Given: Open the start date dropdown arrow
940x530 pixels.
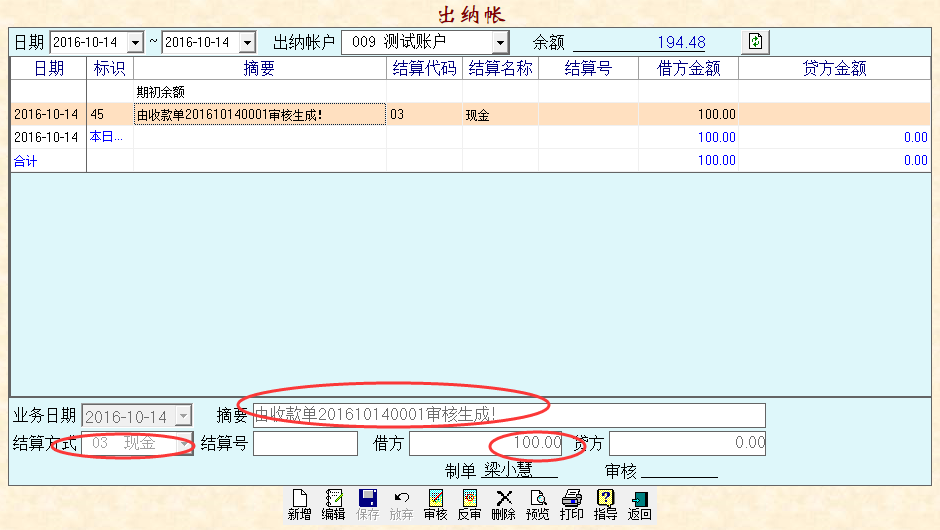Looking at the screenshot, I should click(x=135, y=43).
